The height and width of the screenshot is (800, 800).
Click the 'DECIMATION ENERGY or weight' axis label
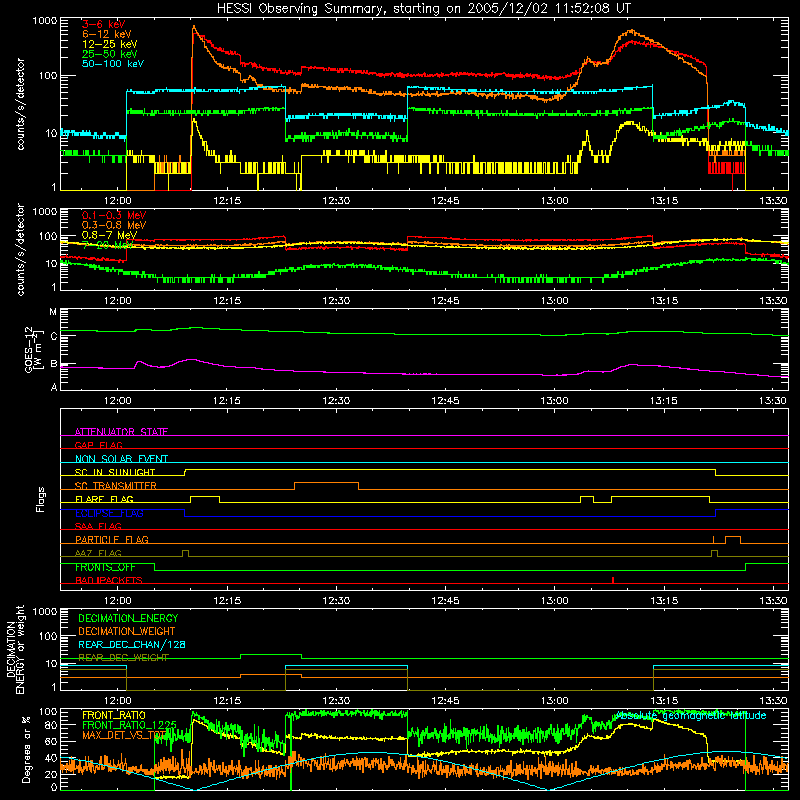[x=15, y=649]
